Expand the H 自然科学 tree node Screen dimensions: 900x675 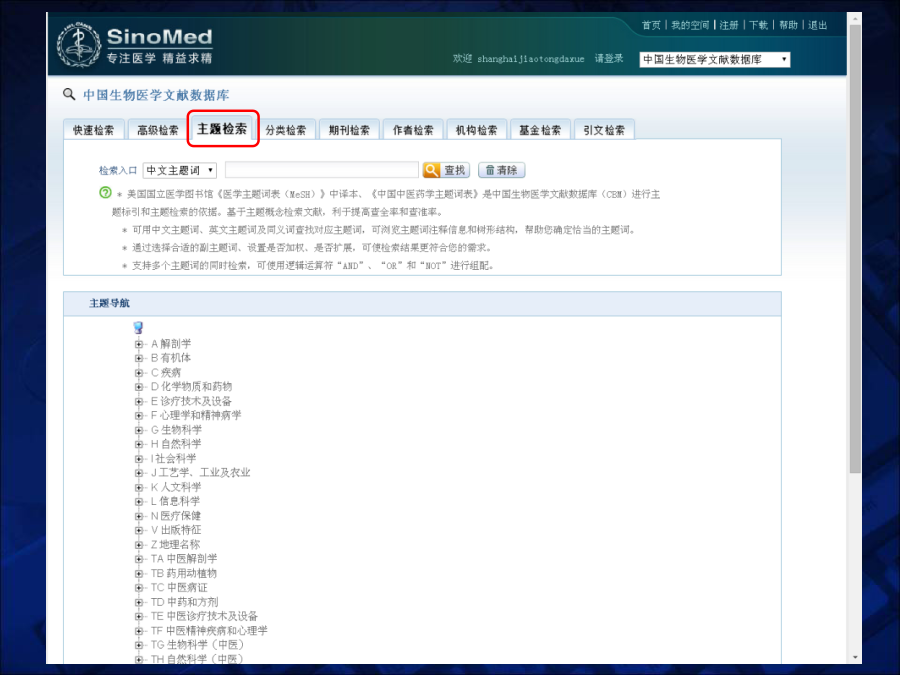point(139,444)
